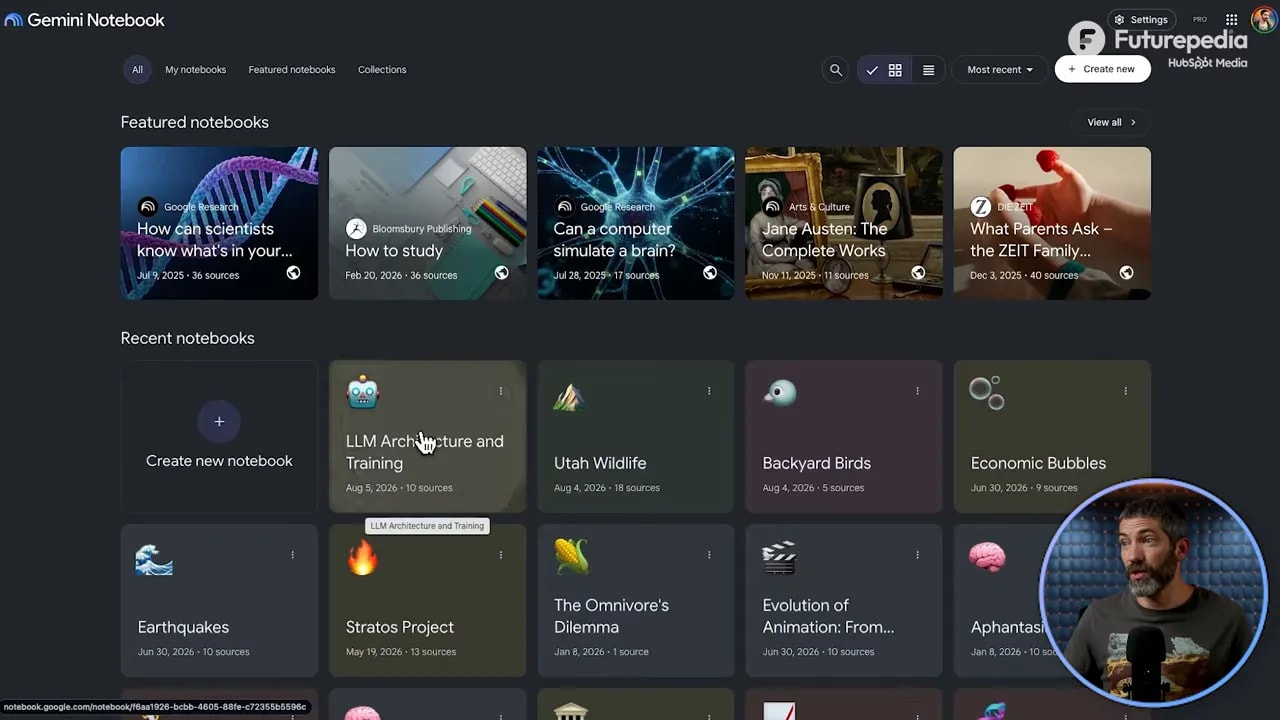The image size is (1280, 720).
Task: Click the Bloomsbury Publishing publisher icon
Action: pos(355,229)
